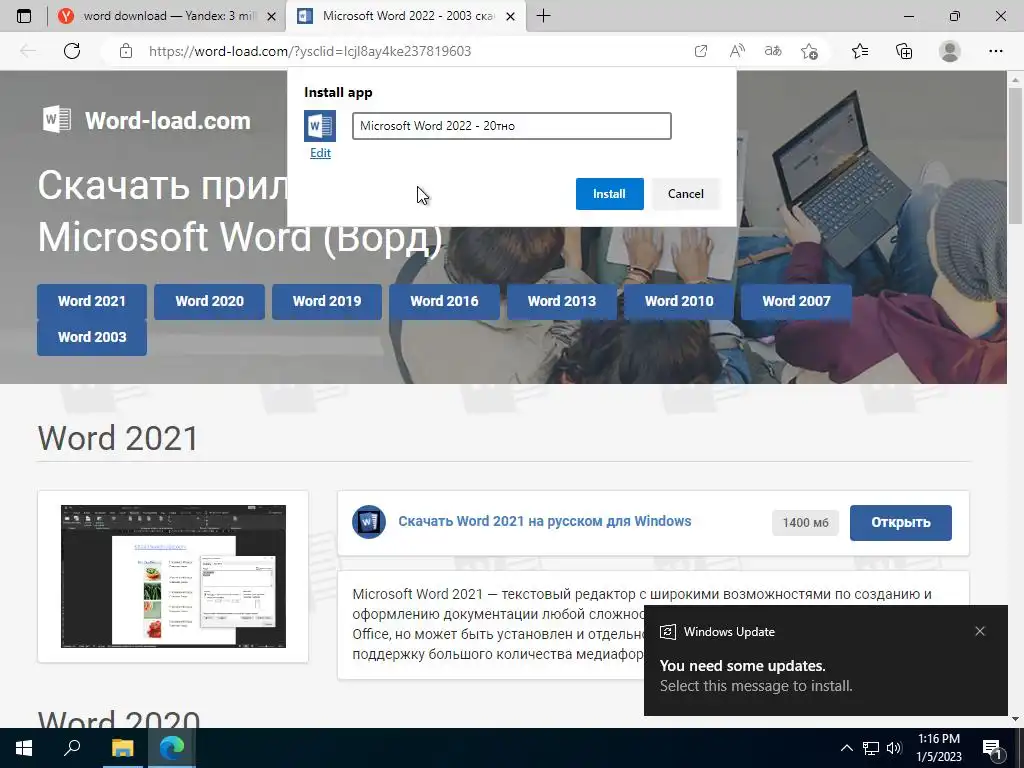Open File Explorer from the taskbar

pyautogui.click(x=122, y=748)
